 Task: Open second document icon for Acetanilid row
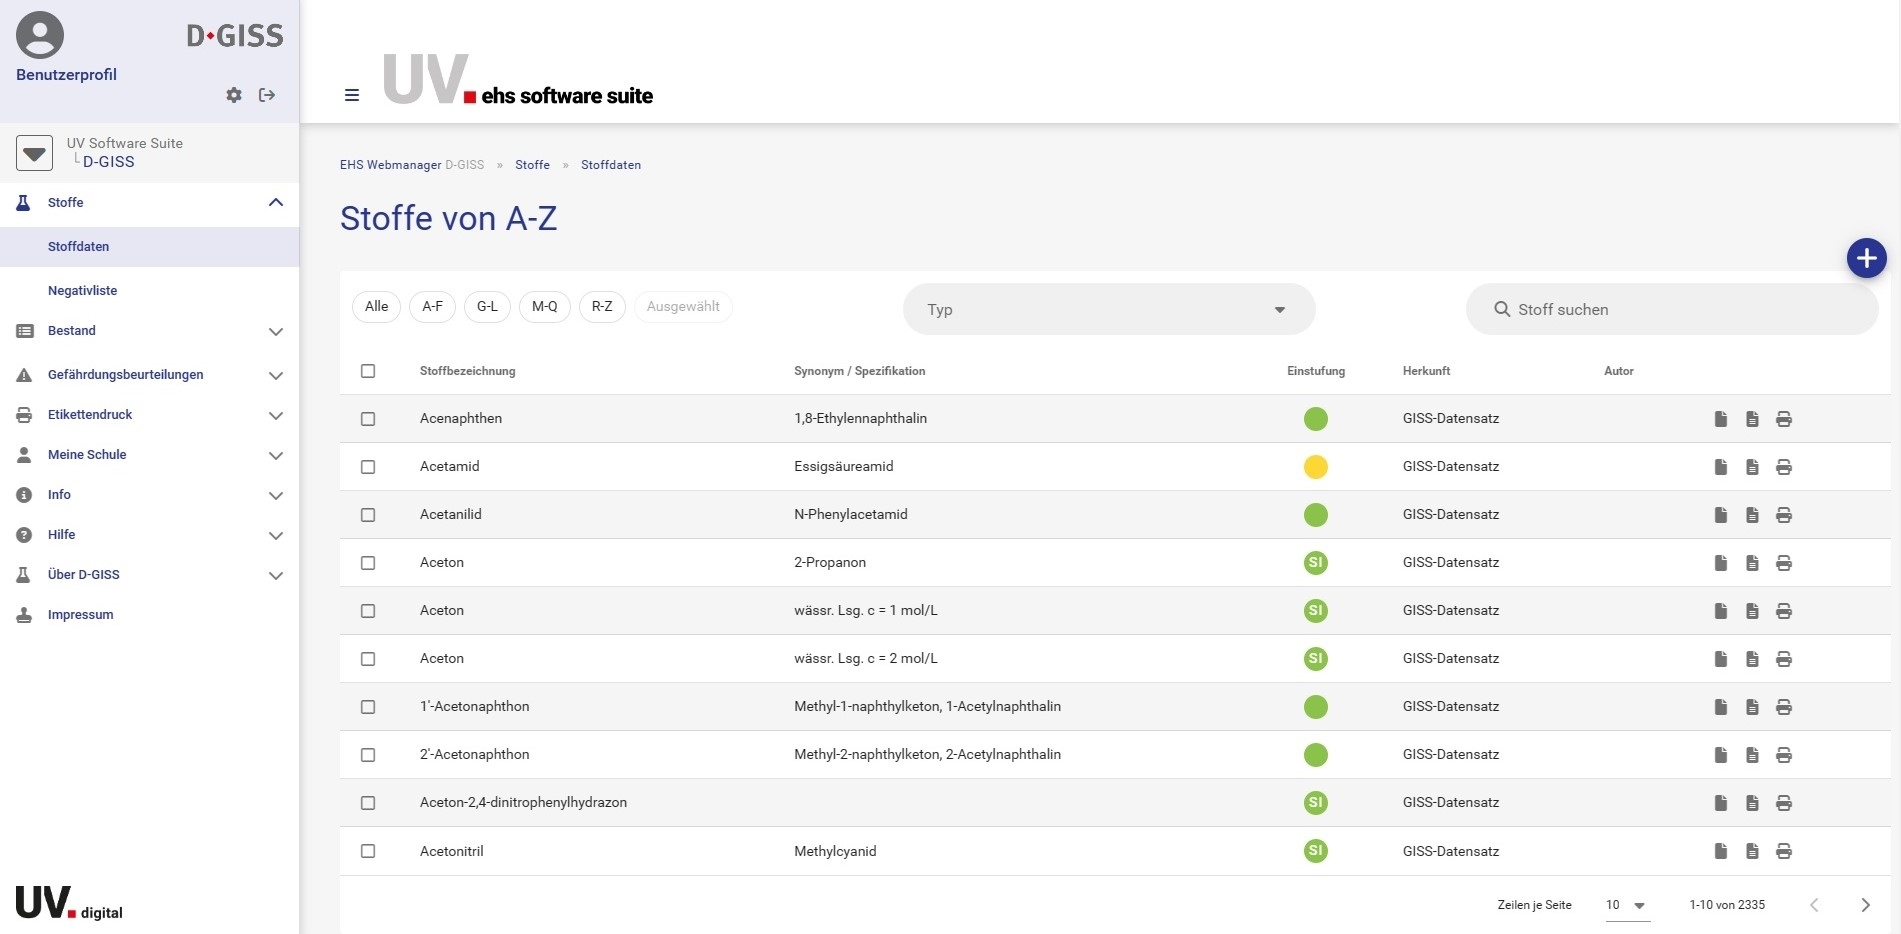point(1751,515)
